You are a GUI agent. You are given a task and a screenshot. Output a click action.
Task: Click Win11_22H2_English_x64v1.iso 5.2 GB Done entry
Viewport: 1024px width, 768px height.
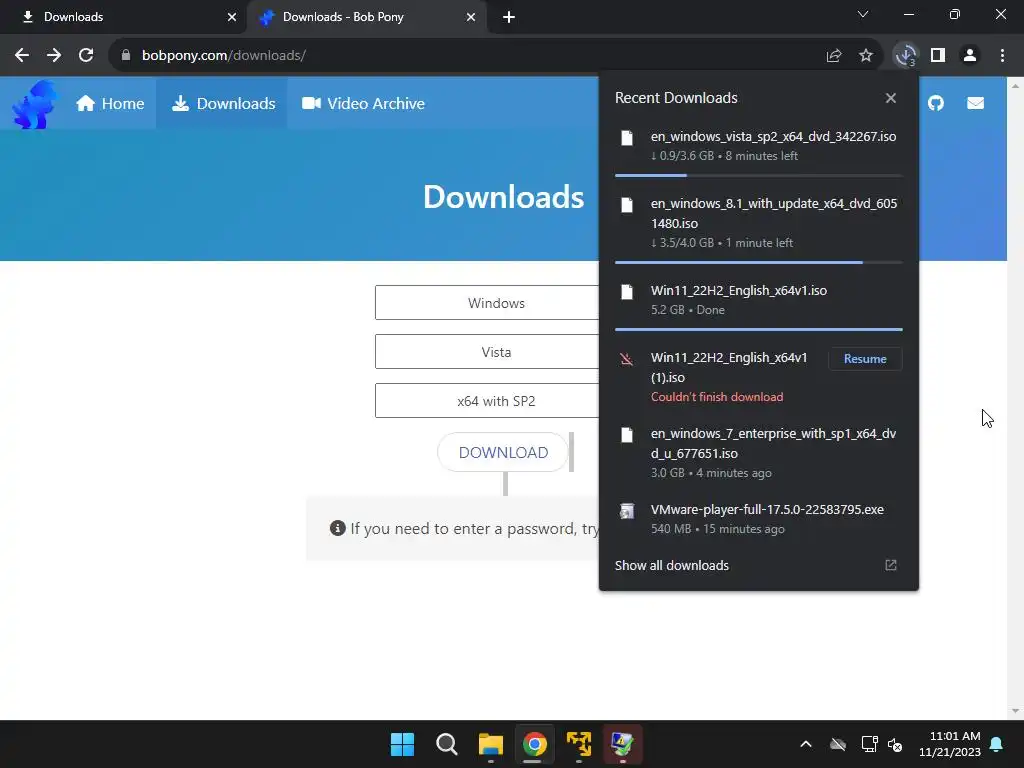click(758, 299)
